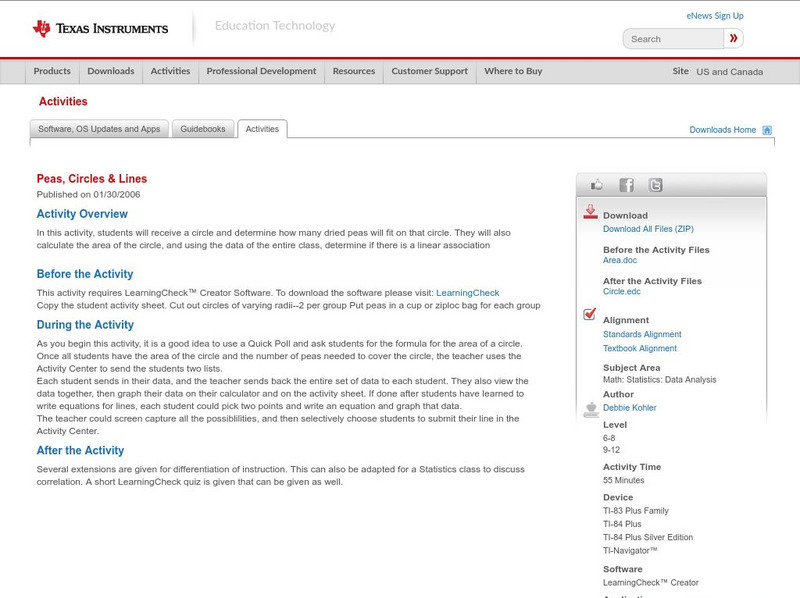Select the Activities tab
The width and height of the screenshot is (800, 598).
(x=262, y=129)
